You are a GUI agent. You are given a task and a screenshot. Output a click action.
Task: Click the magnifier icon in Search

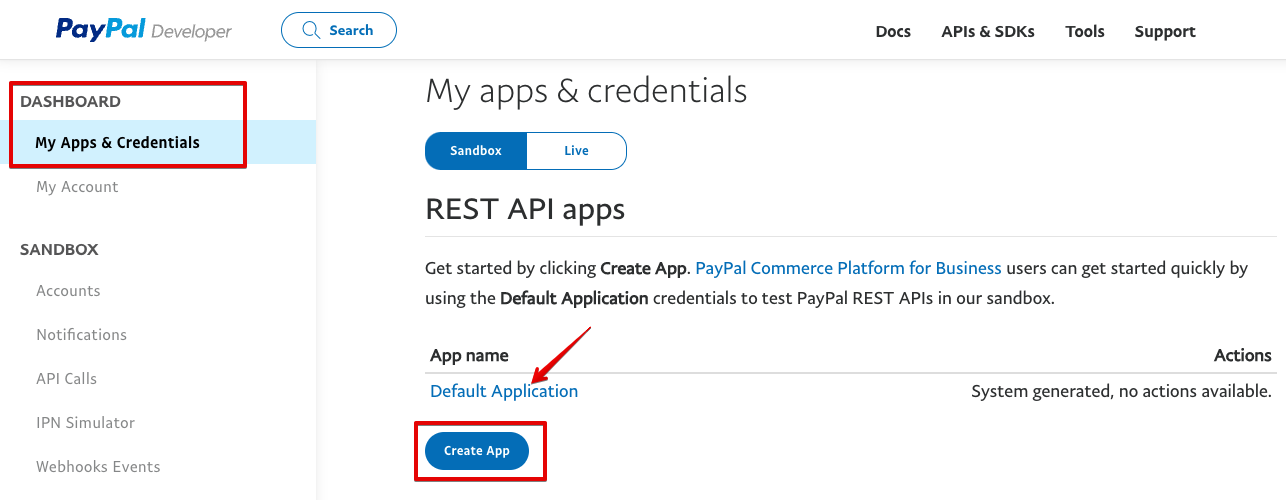click(x=311, y=30)
